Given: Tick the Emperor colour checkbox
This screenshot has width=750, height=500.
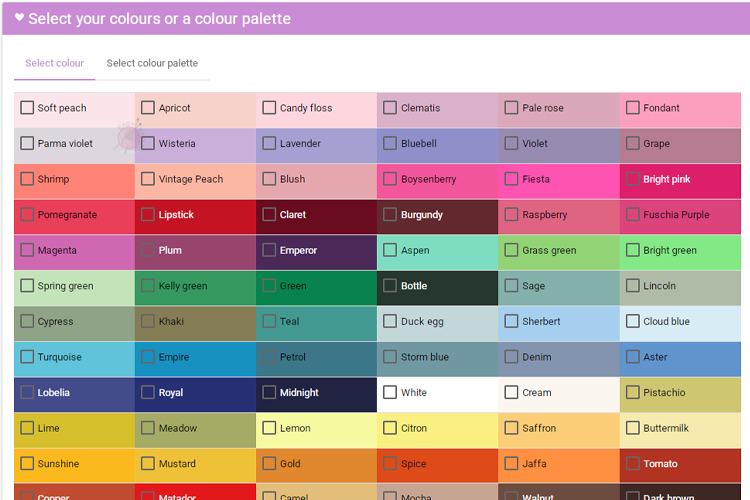Looking at the screenshot, I should (x=269, y=250).
